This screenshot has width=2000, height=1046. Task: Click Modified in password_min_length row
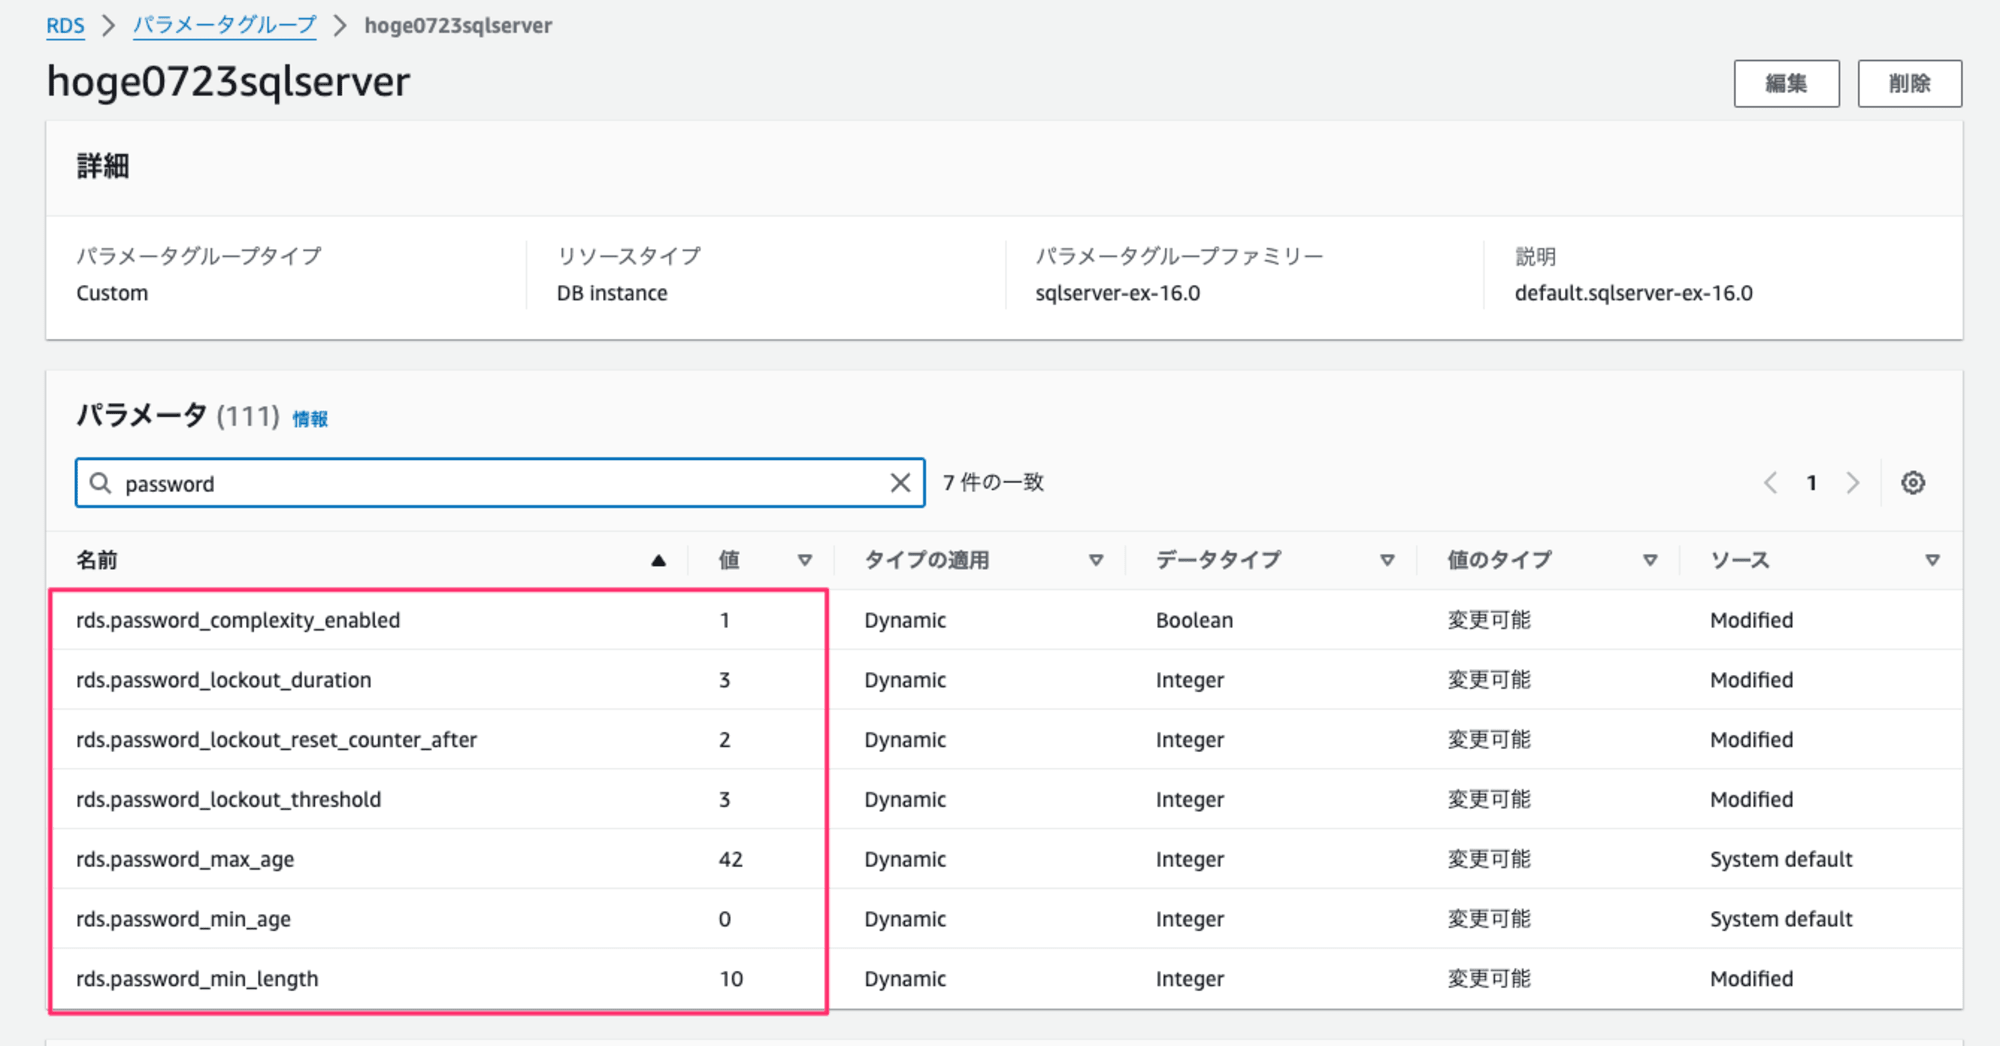click(x=1751, y=979)
